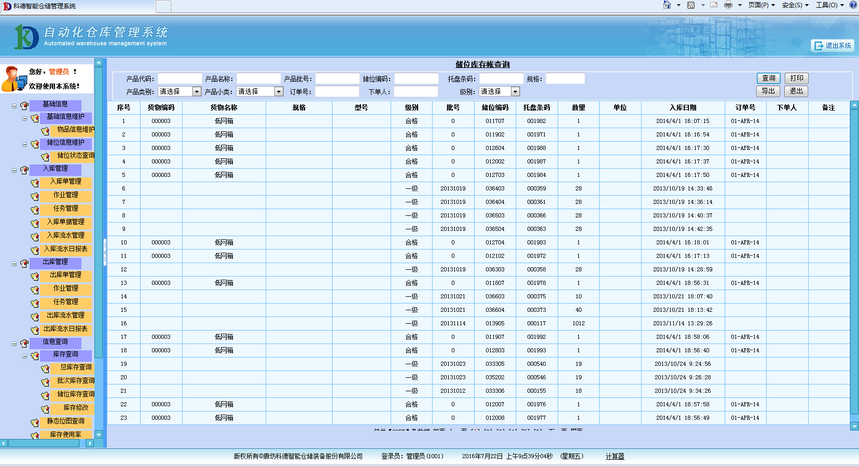This screenshot has width=859, height=467.
Task: Click sidebar horizontal scrollbar right arrow
Action: (90, 443)
